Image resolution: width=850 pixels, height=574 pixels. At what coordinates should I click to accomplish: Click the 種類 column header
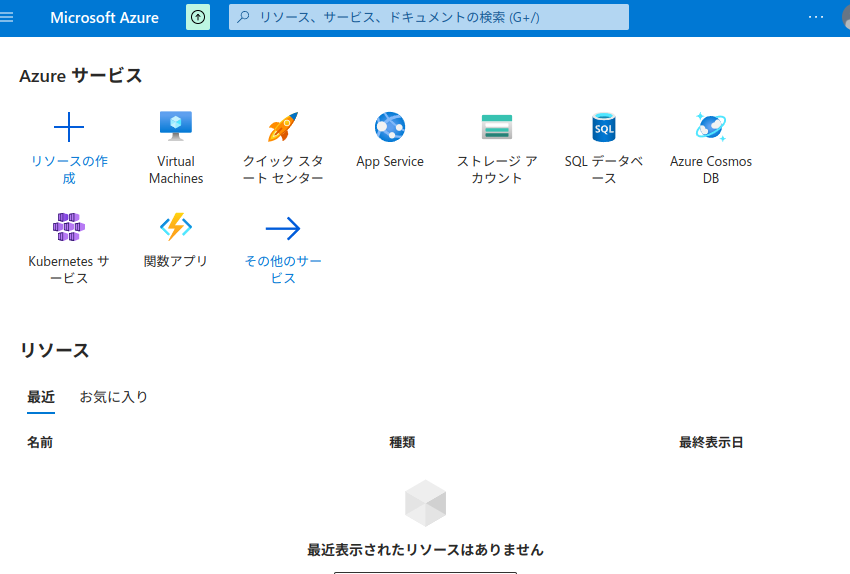point(402,442)
